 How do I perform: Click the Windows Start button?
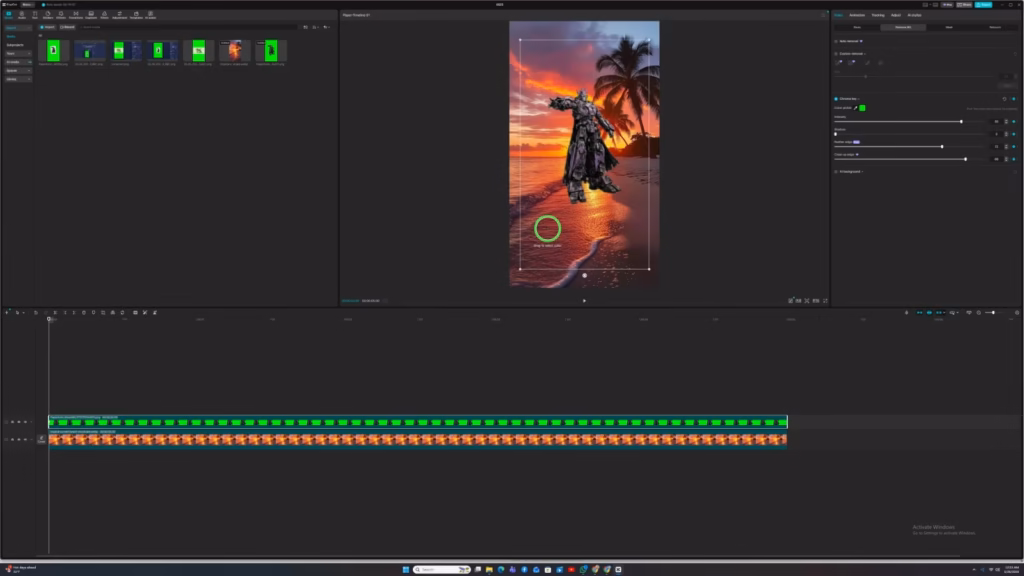click(x=406, y=569)
